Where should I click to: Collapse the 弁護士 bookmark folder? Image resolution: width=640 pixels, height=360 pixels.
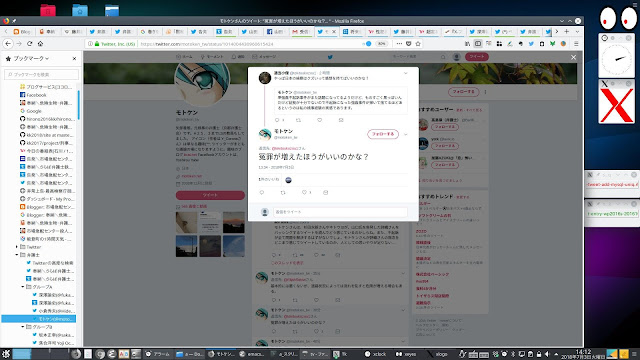[17, 255]
